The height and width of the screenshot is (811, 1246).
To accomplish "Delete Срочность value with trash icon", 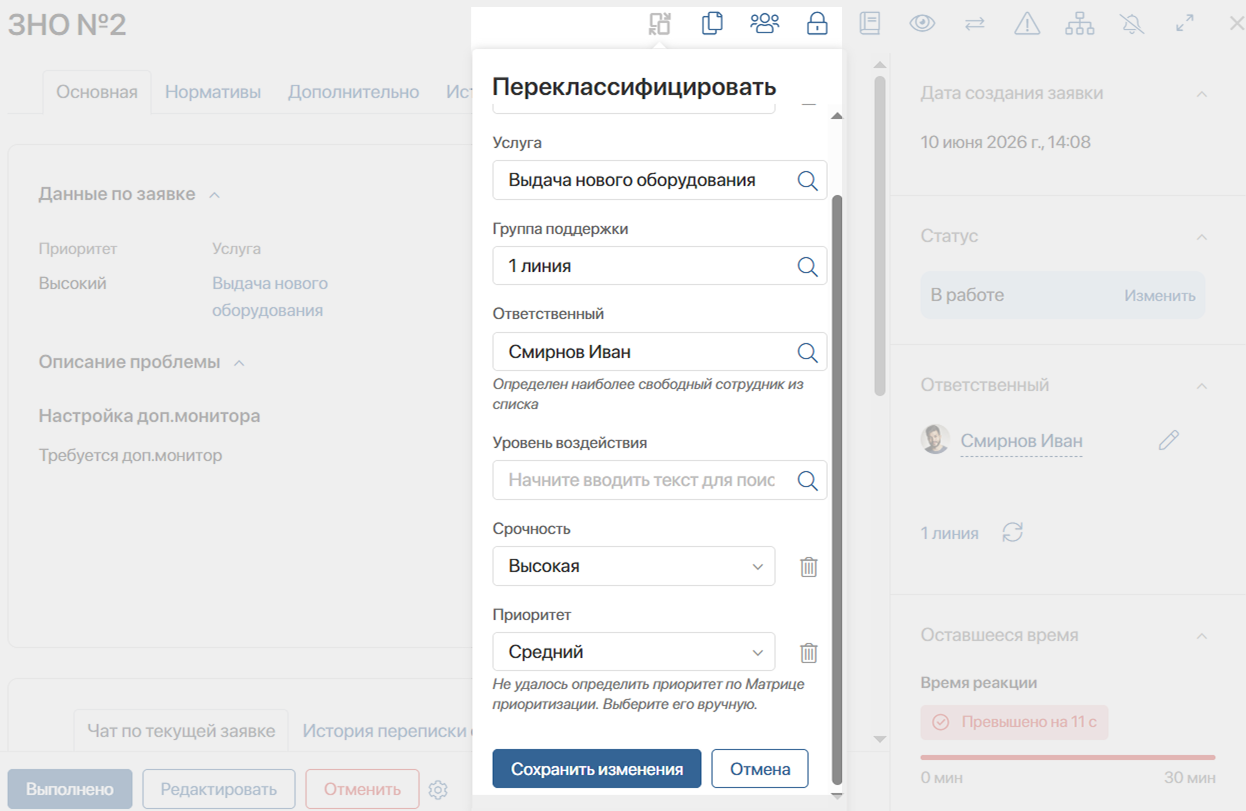I will pyautogui.click(x=809, y=567).
